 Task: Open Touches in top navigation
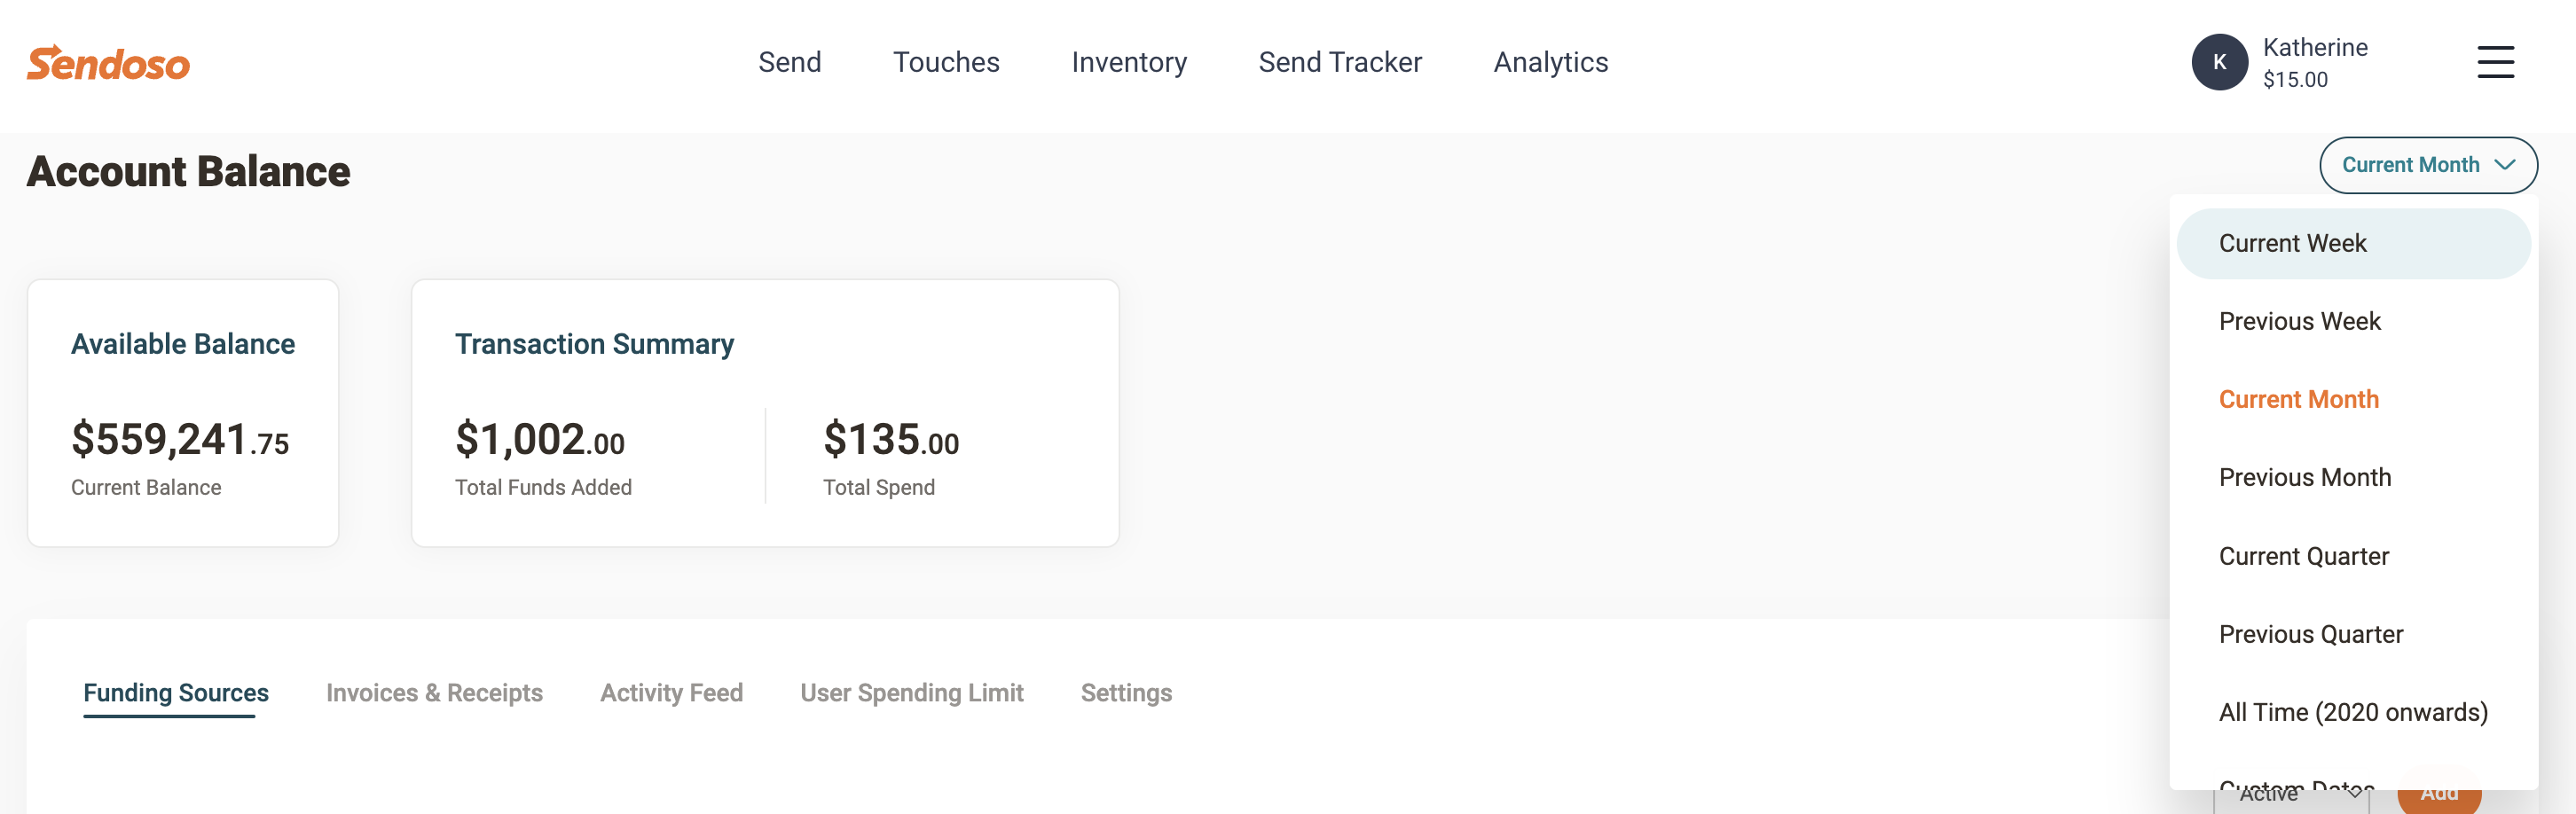(x=945, y=62)
